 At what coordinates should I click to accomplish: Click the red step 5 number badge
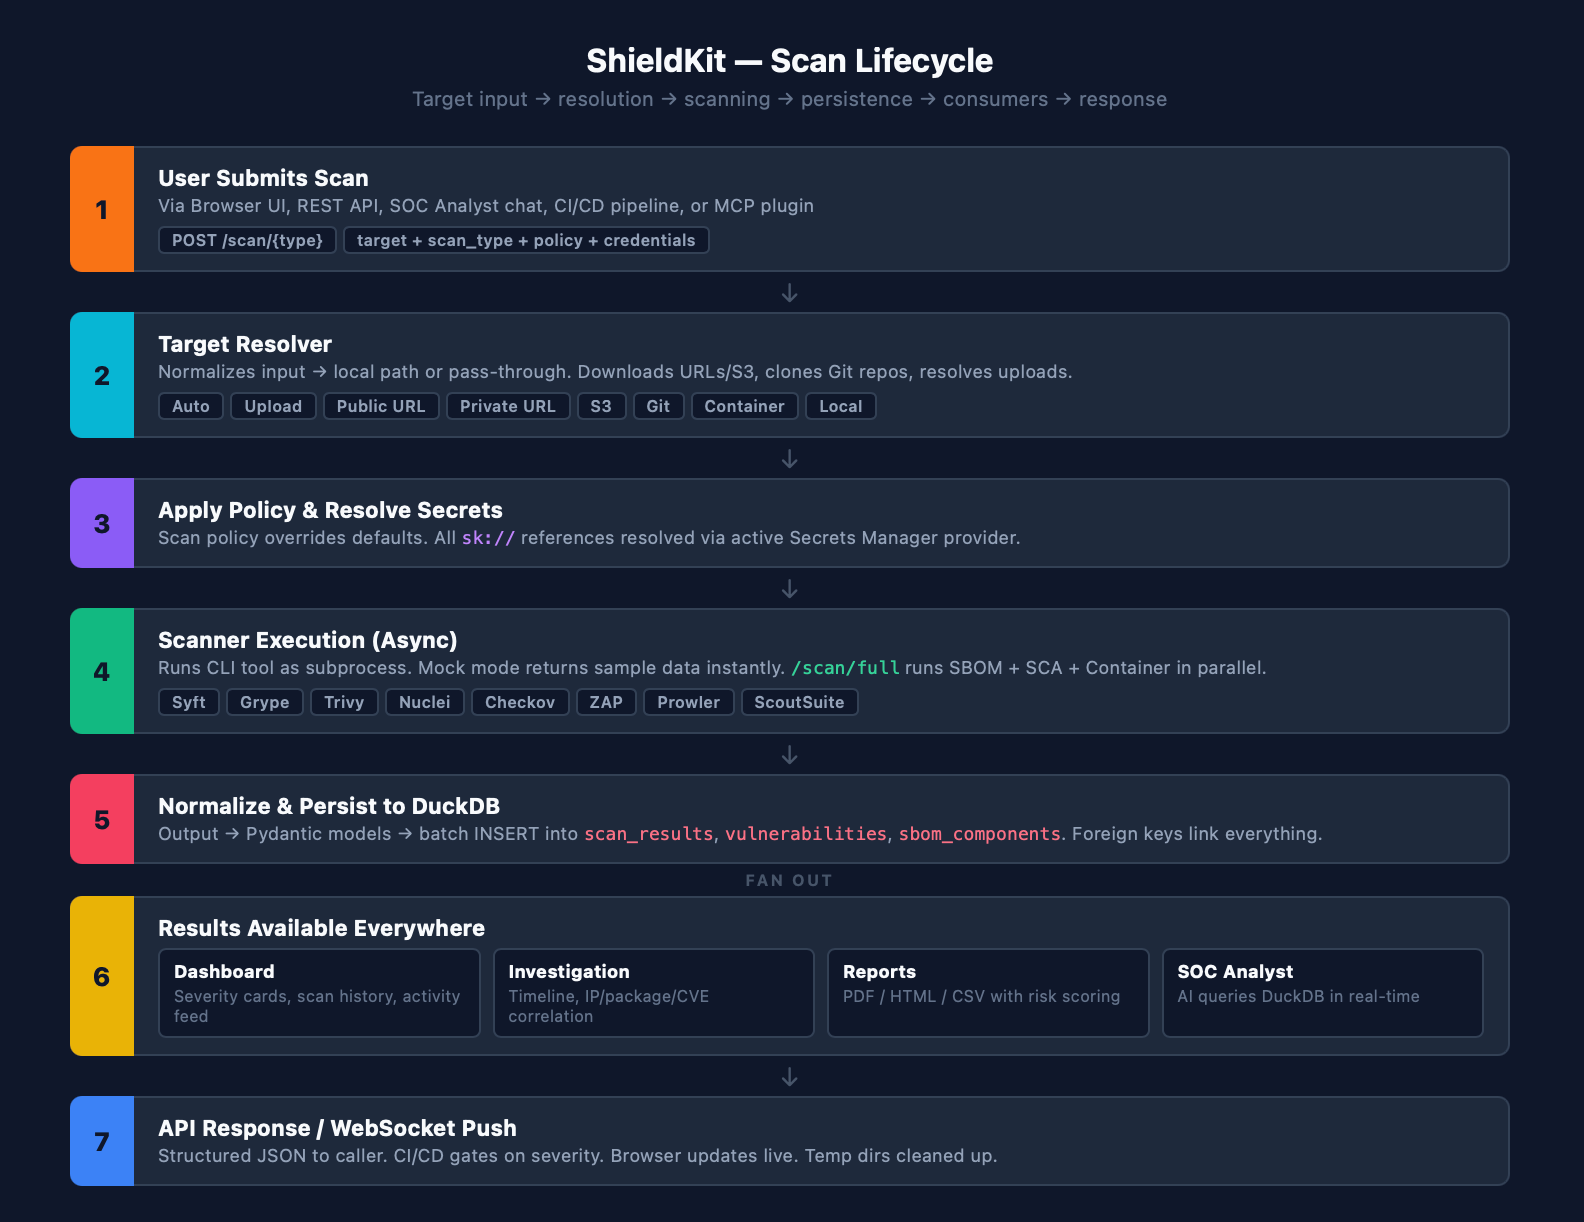point(102,819)
